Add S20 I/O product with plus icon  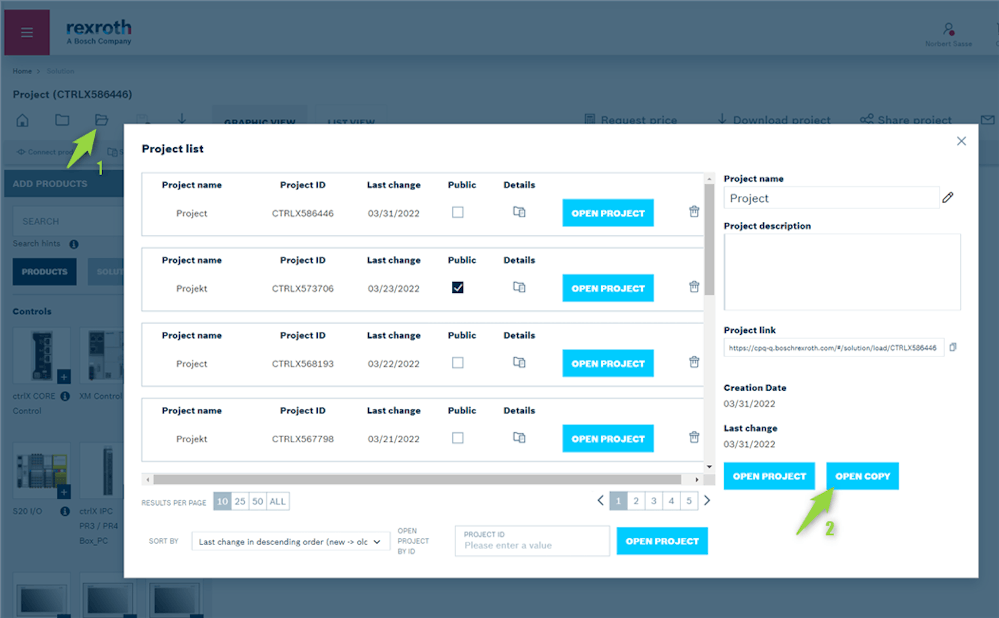[64, 492]
